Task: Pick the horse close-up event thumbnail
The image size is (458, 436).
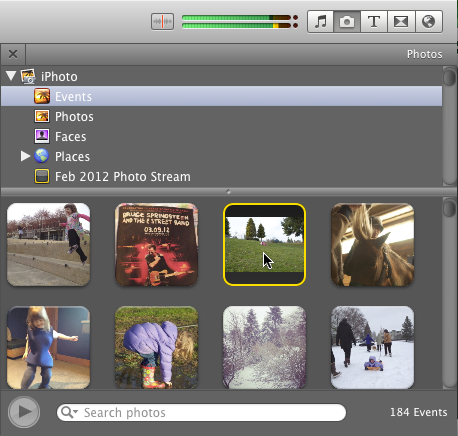Action: [x=372, y=245]
